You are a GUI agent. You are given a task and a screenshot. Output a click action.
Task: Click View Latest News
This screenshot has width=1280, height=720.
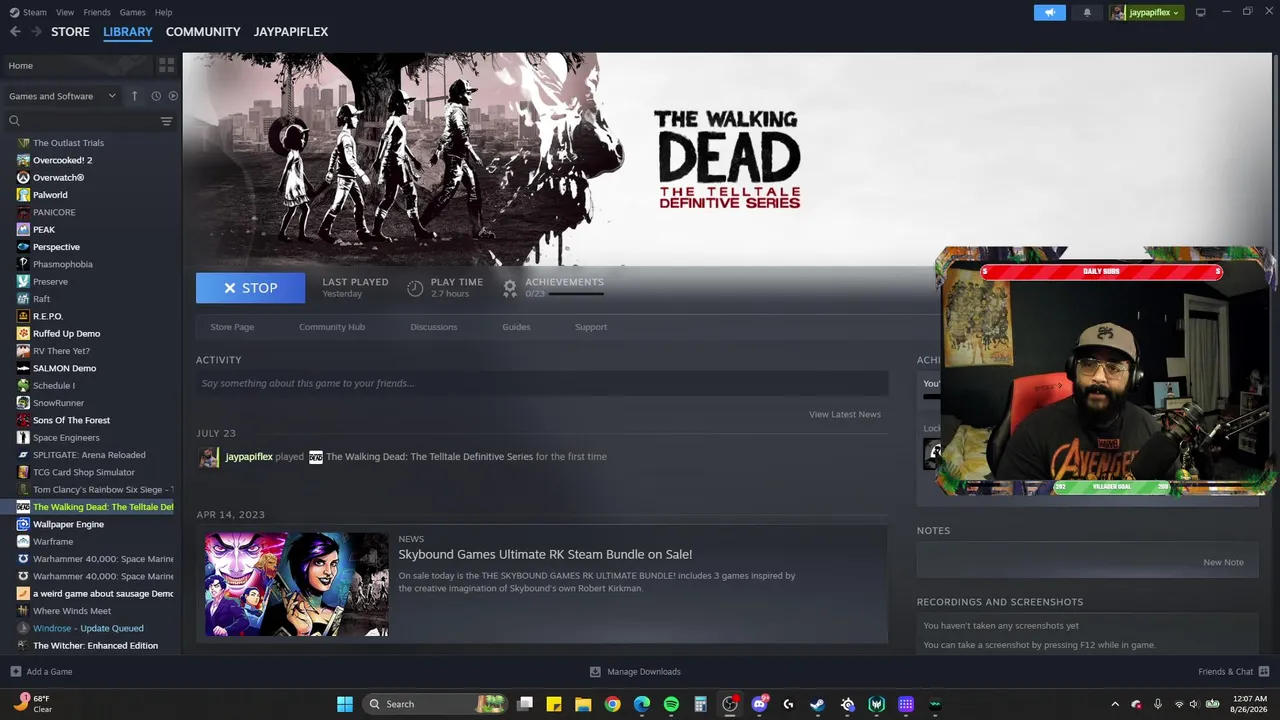pos(845,414)
